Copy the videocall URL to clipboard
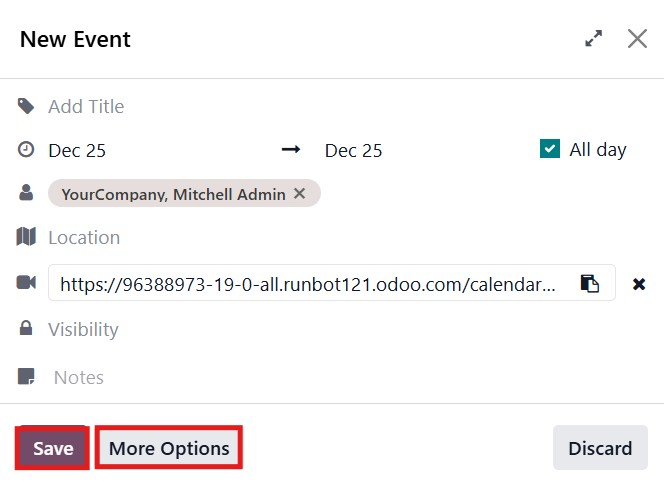 (590, 284)
